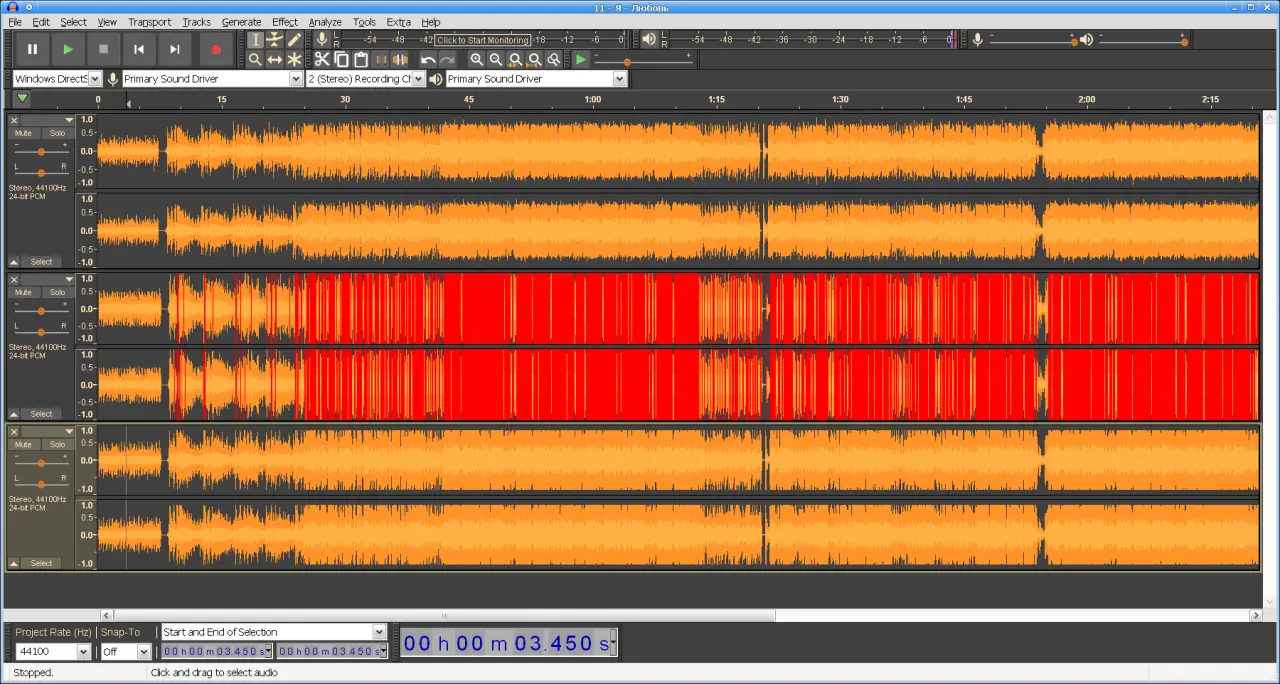1280x684 pixels.
Task: Click Select button on second track
Action: (41, 414)
